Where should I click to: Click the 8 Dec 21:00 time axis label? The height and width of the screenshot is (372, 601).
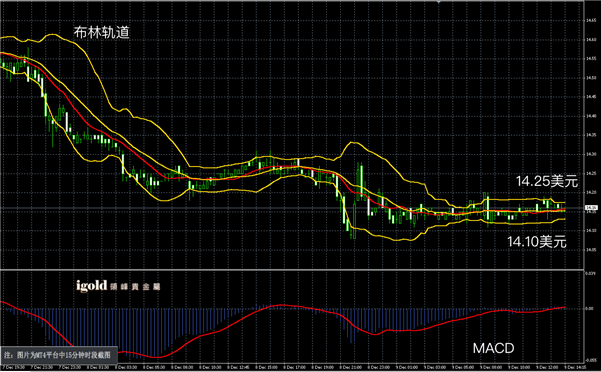(350, 367)
